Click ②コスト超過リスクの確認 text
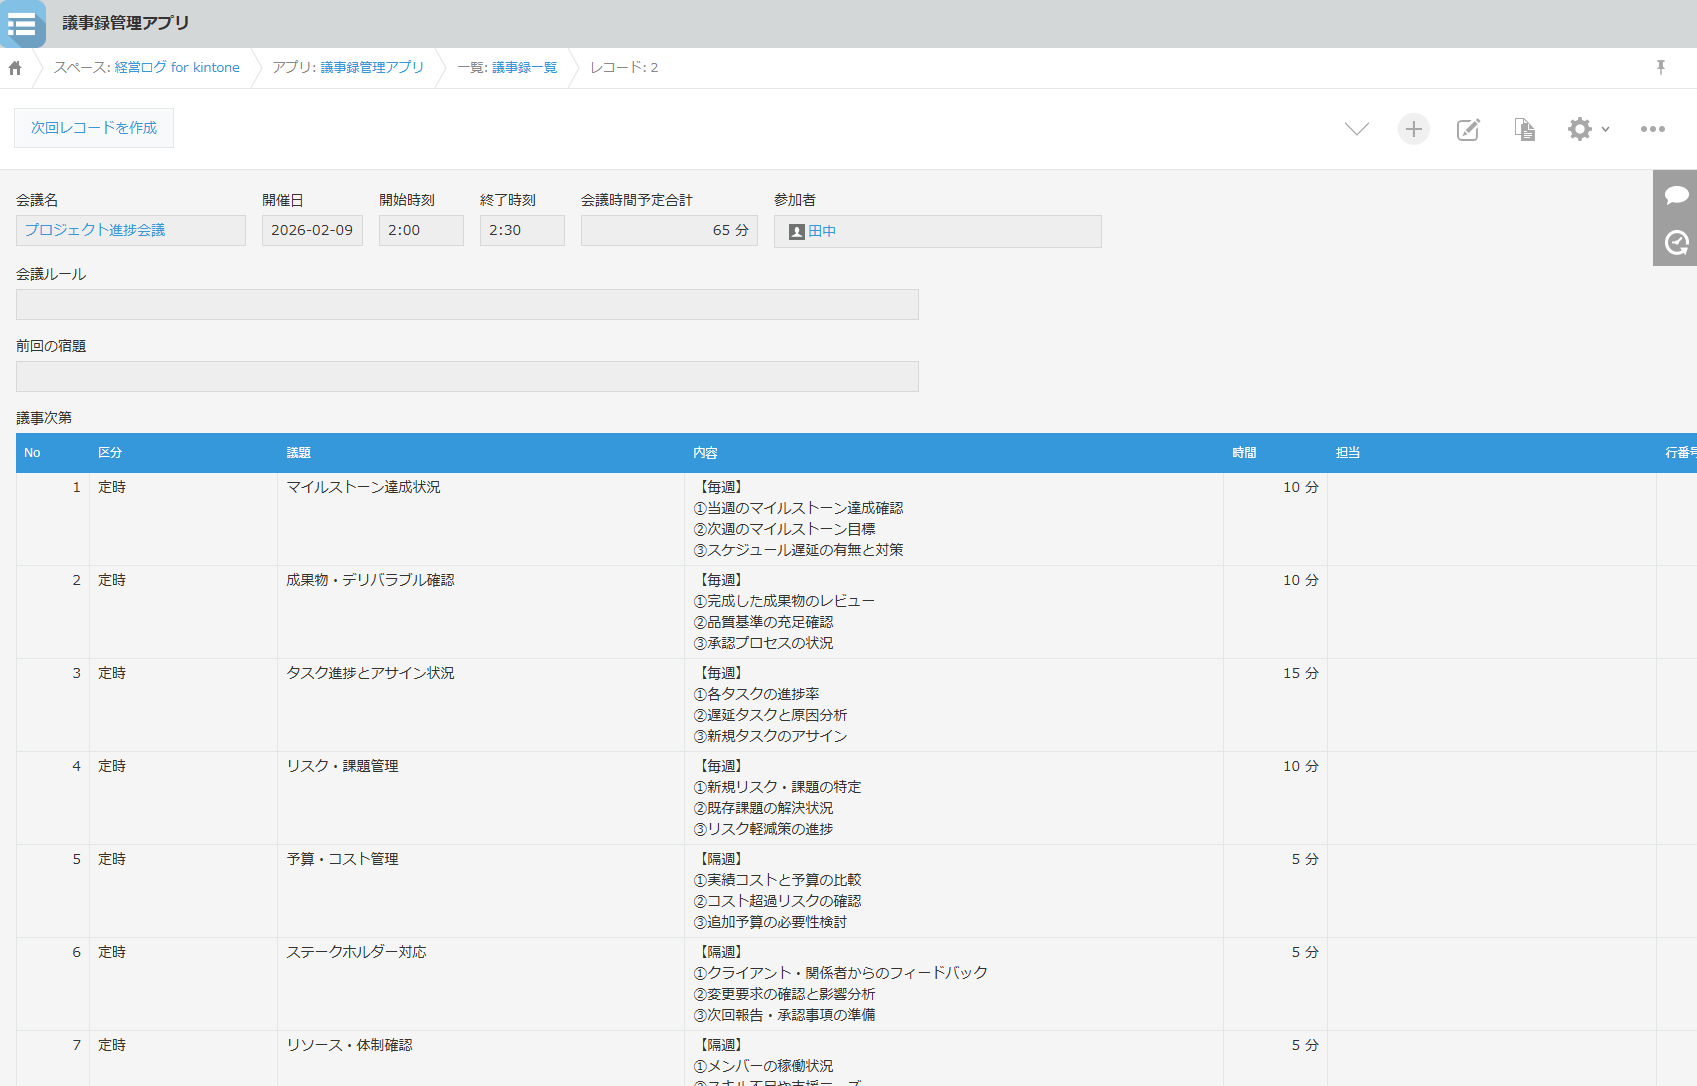Screen dimensions: 1697x1086 click(x=777, y=901)
